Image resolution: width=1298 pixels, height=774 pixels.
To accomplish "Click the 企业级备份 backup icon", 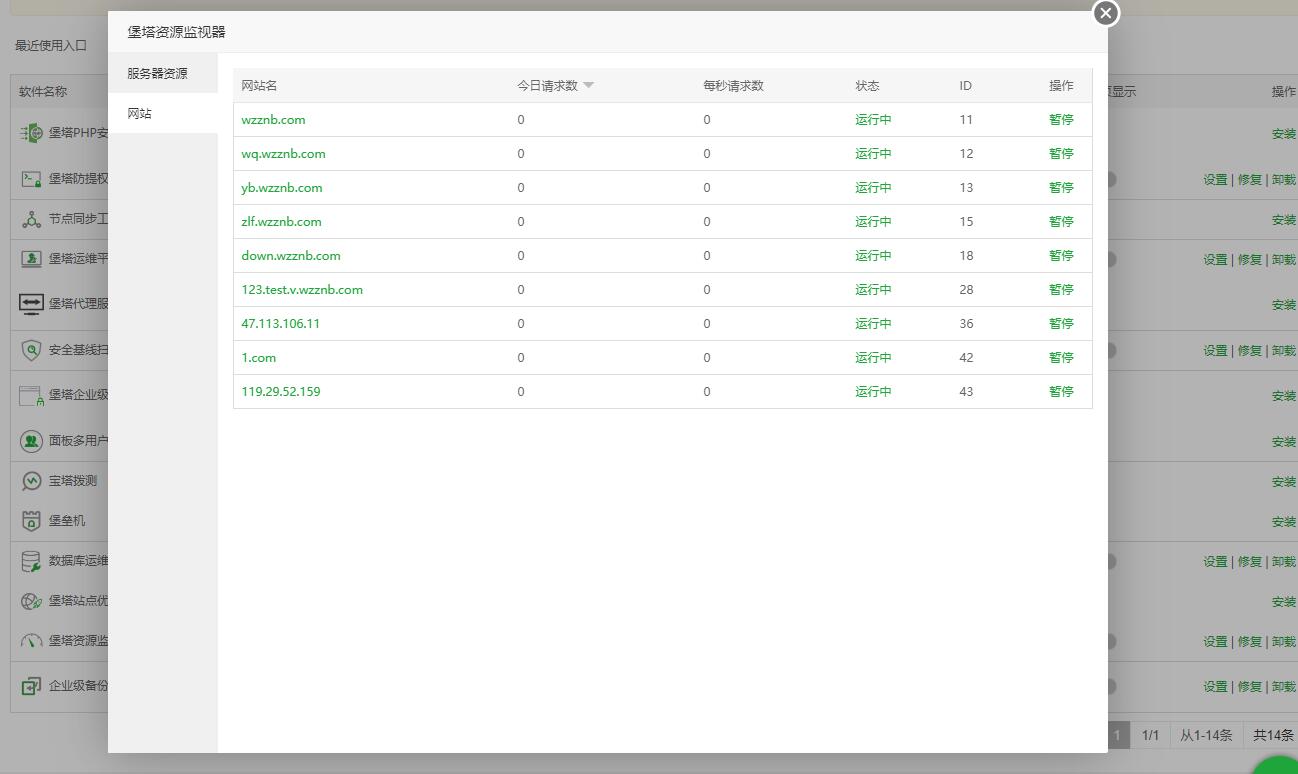I will (32, 687).
